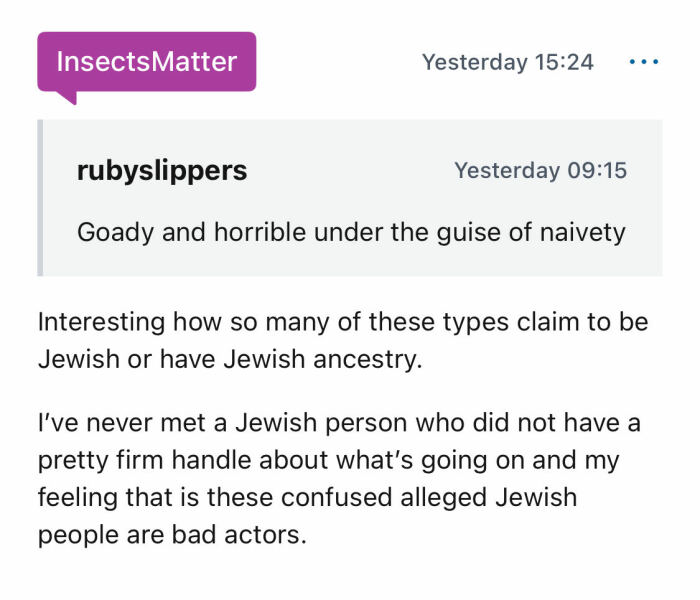Open the InsectsMatter user profile badge

pyautogui.click(x=147, y=62)
